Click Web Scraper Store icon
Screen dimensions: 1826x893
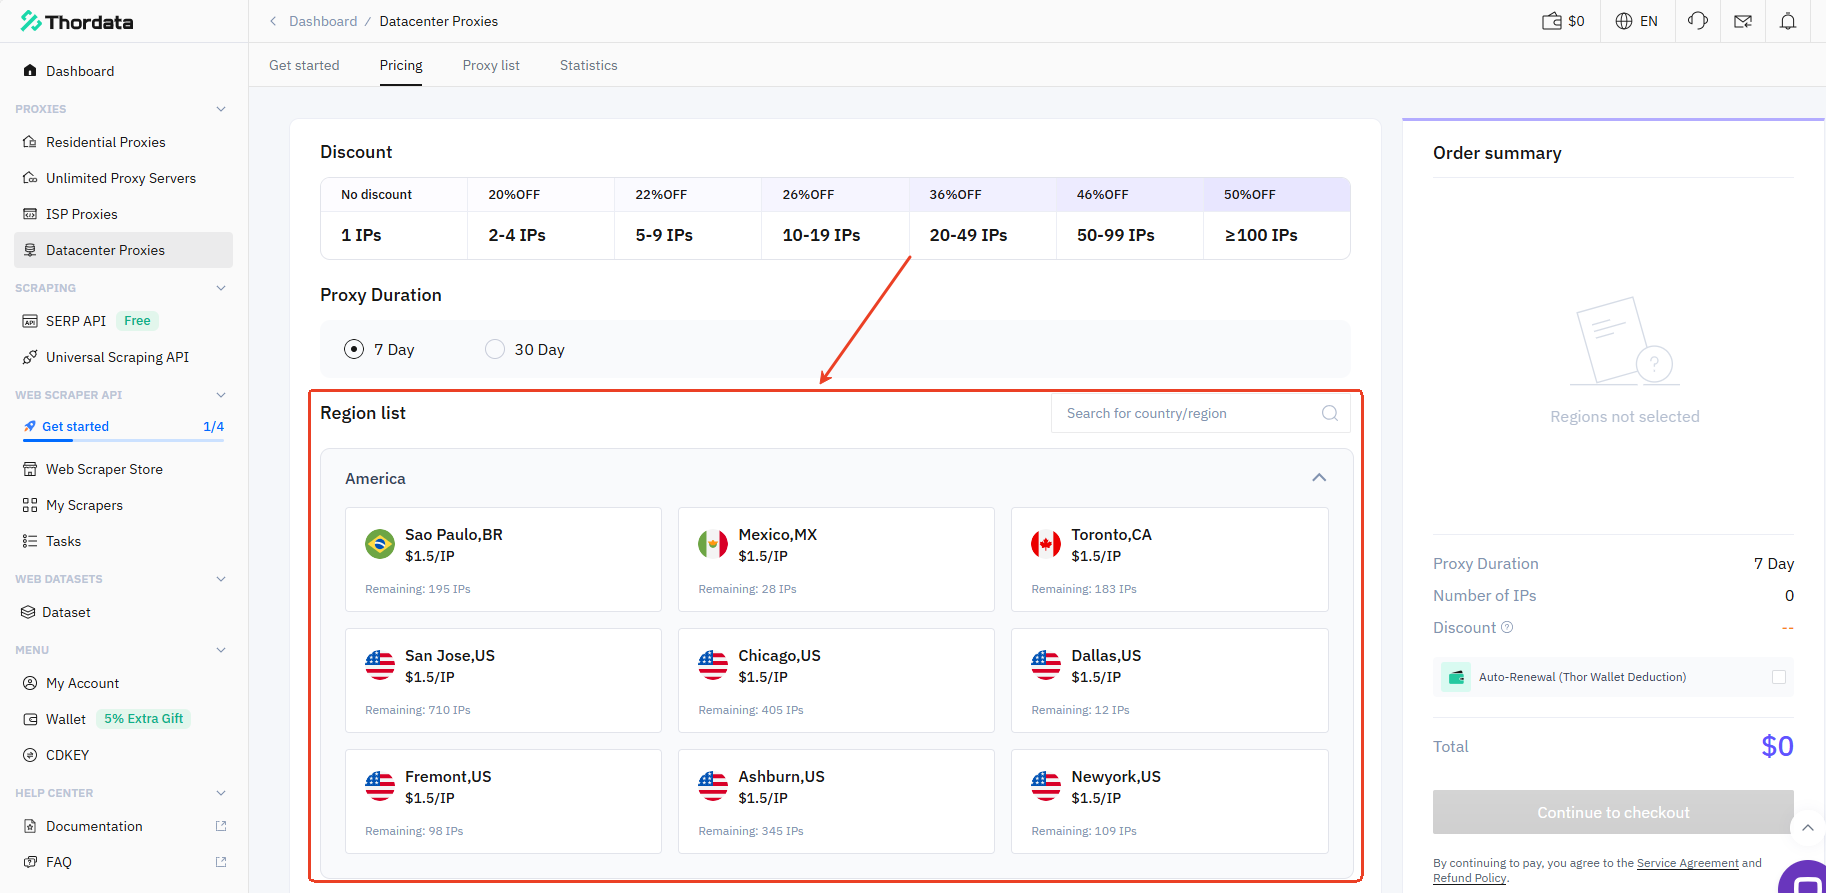tap(30, 469)
